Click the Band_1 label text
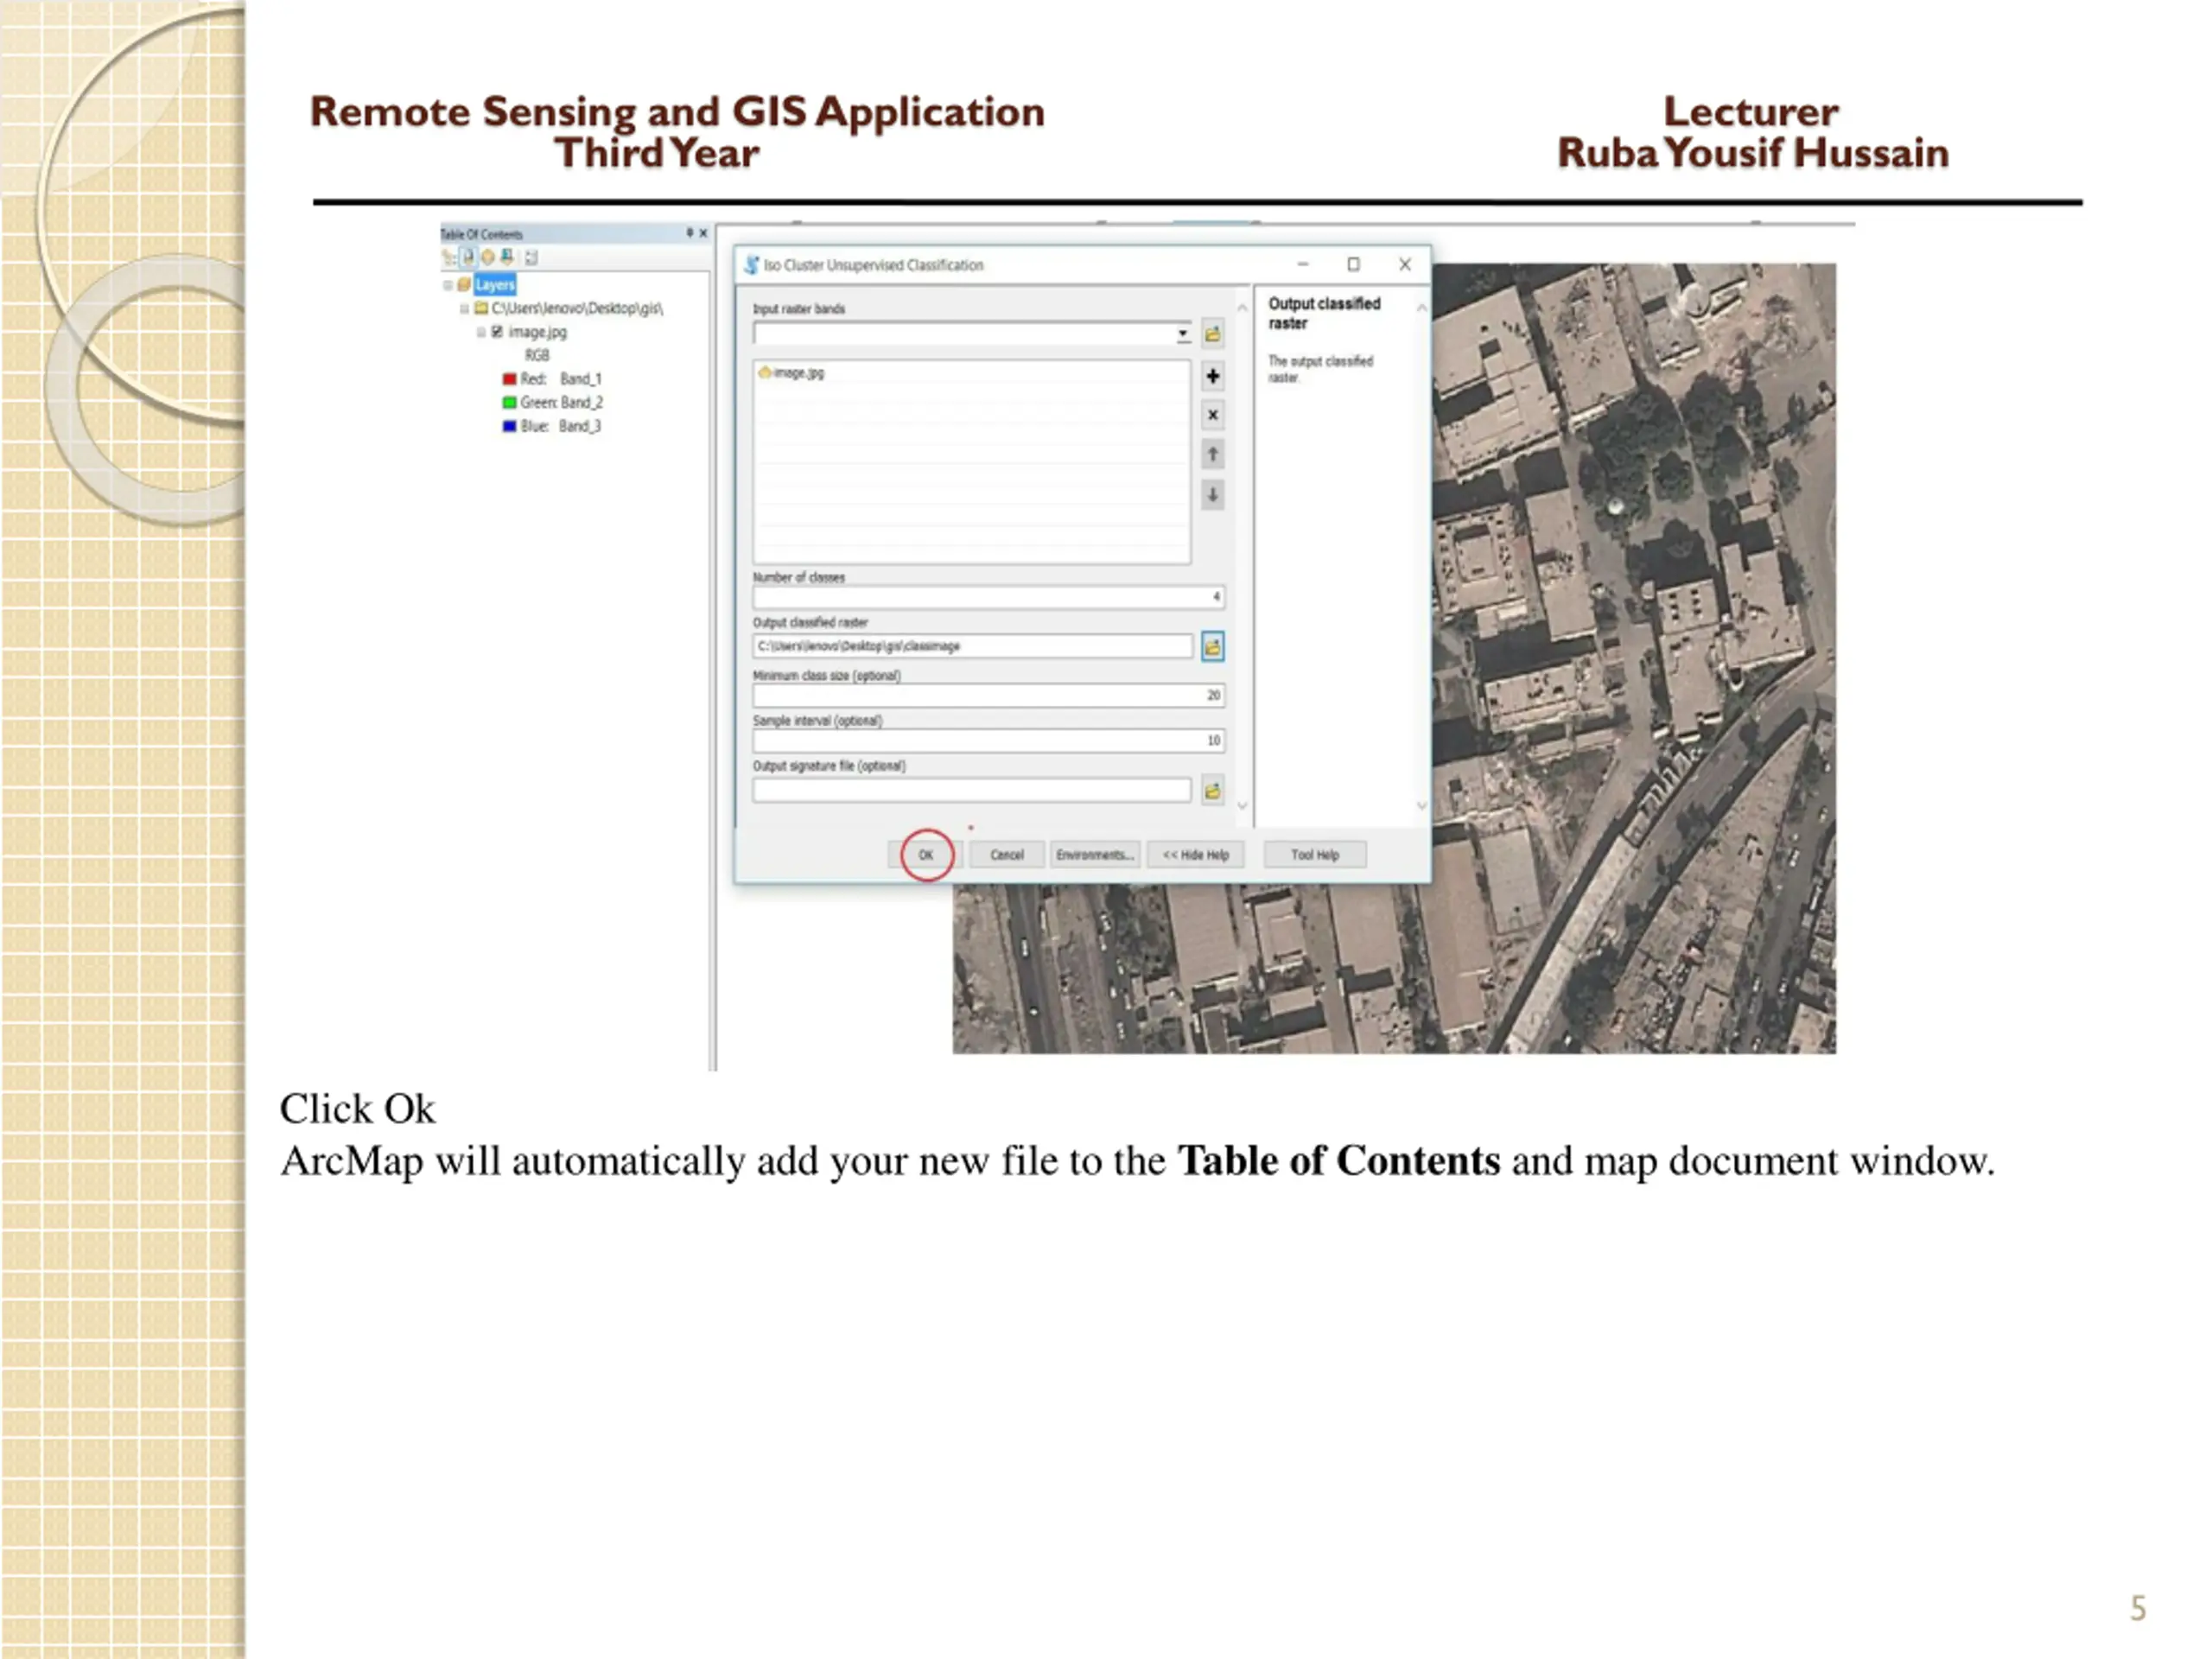The height and width of the screenshot is (1659, 2212). [581, 379]
